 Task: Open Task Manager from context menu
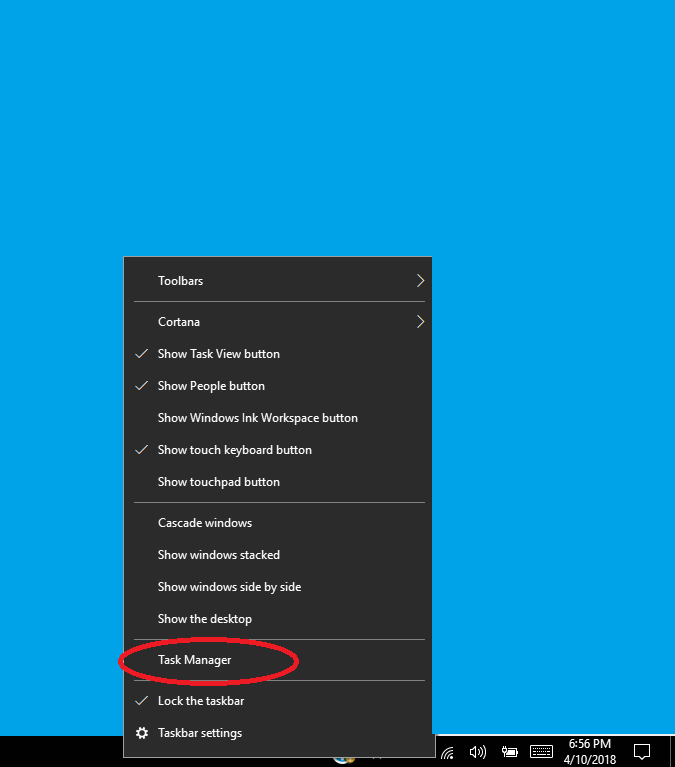click(277, 660)
